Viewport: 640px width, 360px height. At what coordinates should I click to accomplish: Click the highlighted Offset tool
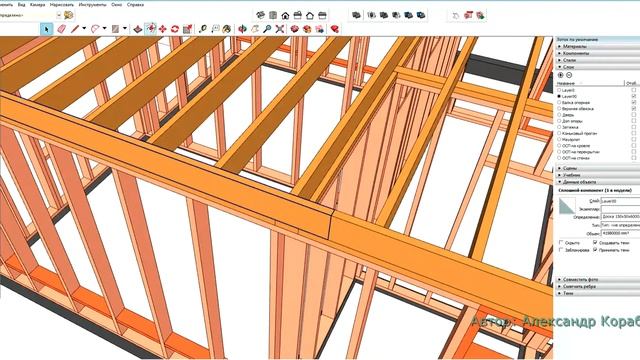tap(151, 29)
